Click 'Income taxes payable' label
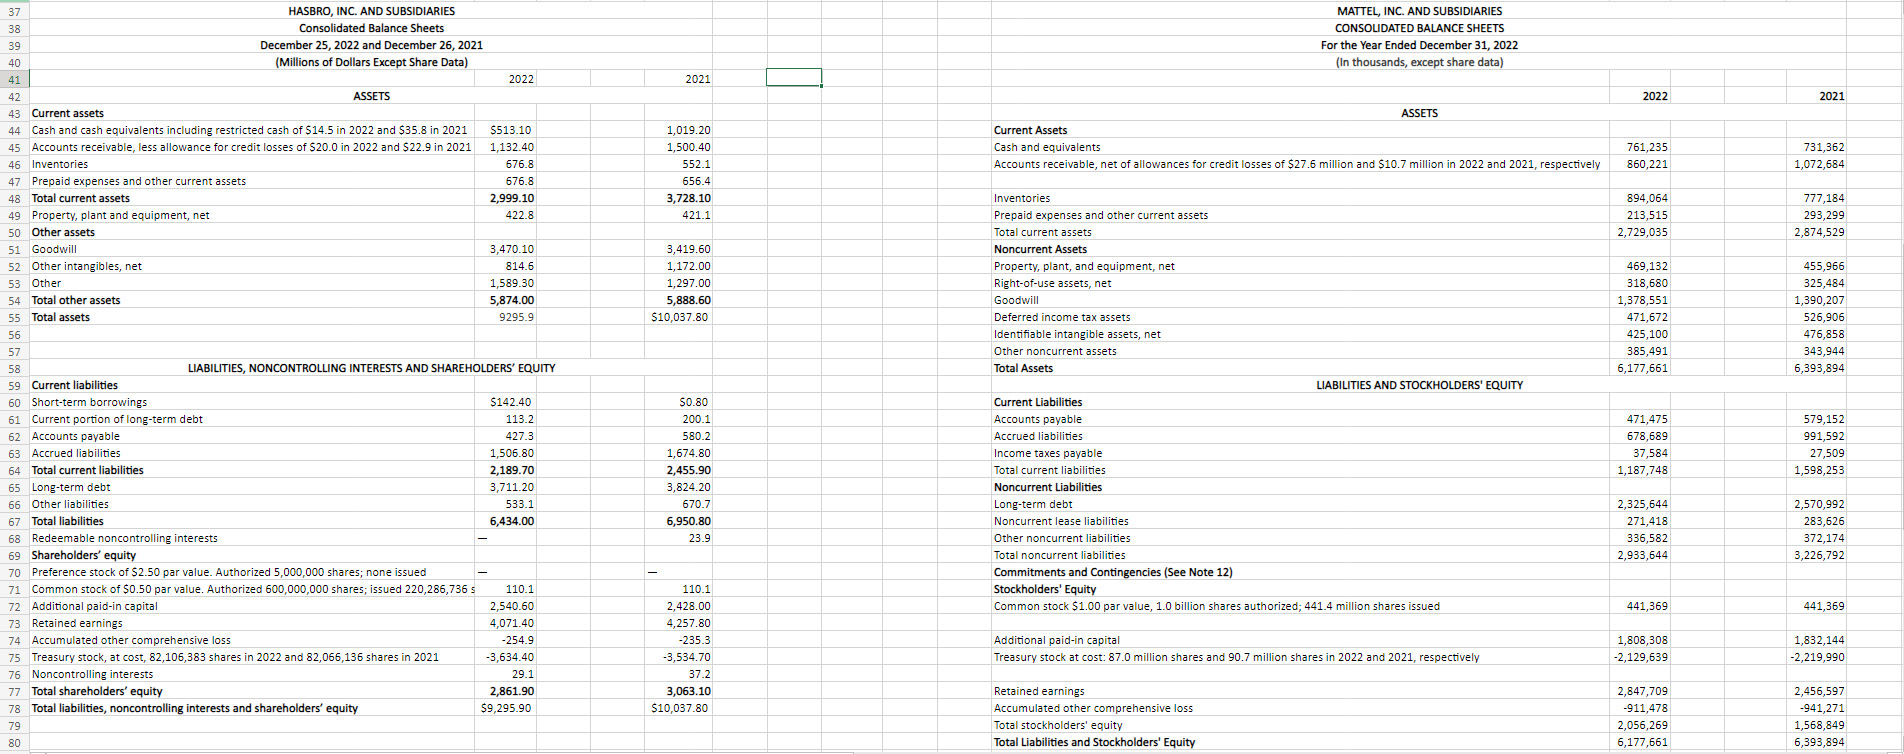Viewport: 1904px width, 754px height. (1048, 453)
